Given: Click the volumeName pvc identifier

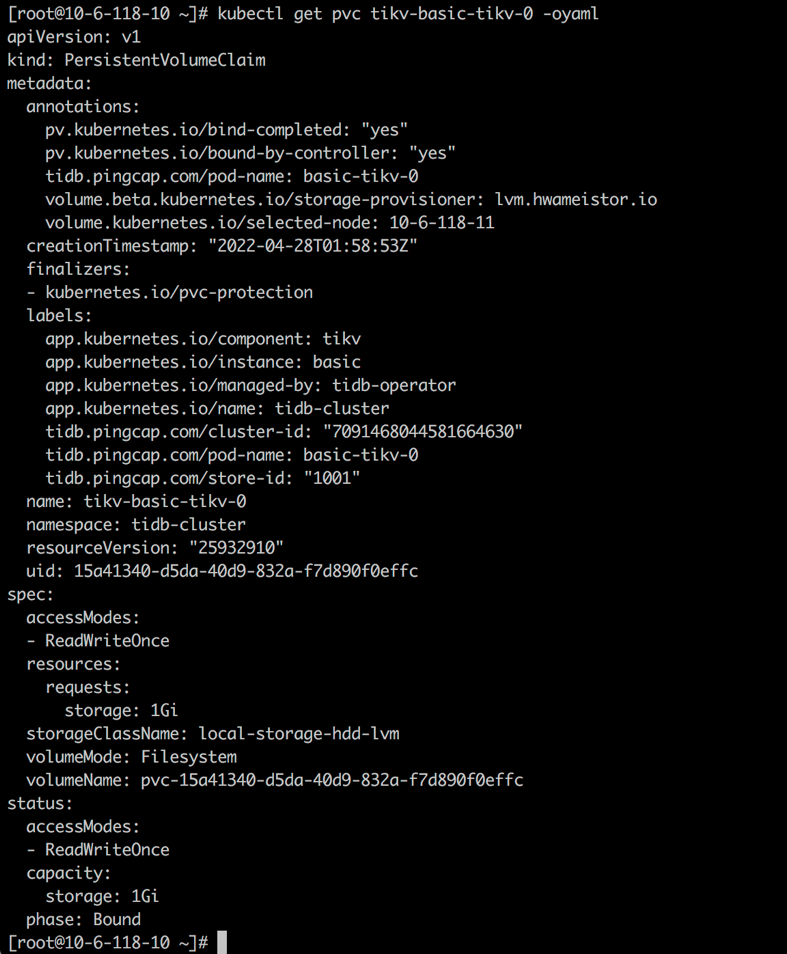Looking at the screenshot, I should (331, 779).
